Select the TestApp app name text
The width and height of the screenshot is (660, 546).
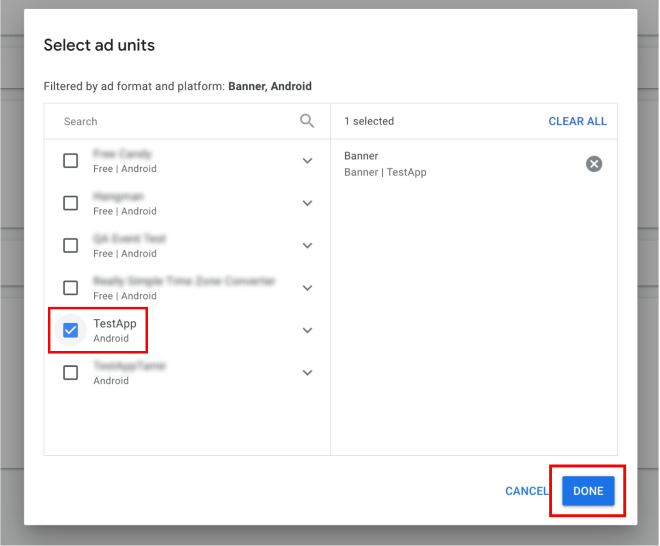(115, 323)
